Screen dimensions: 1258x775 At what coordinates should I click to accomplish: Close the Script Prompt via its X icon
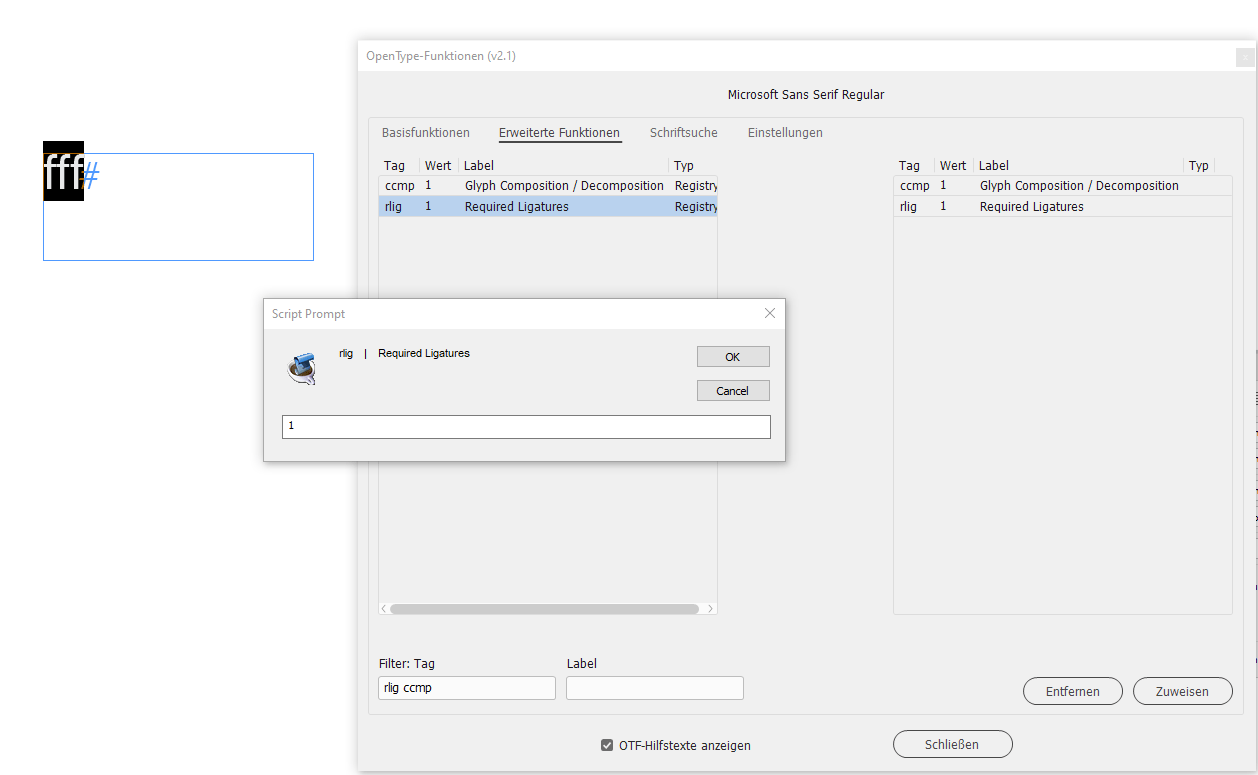click(769, 313)
